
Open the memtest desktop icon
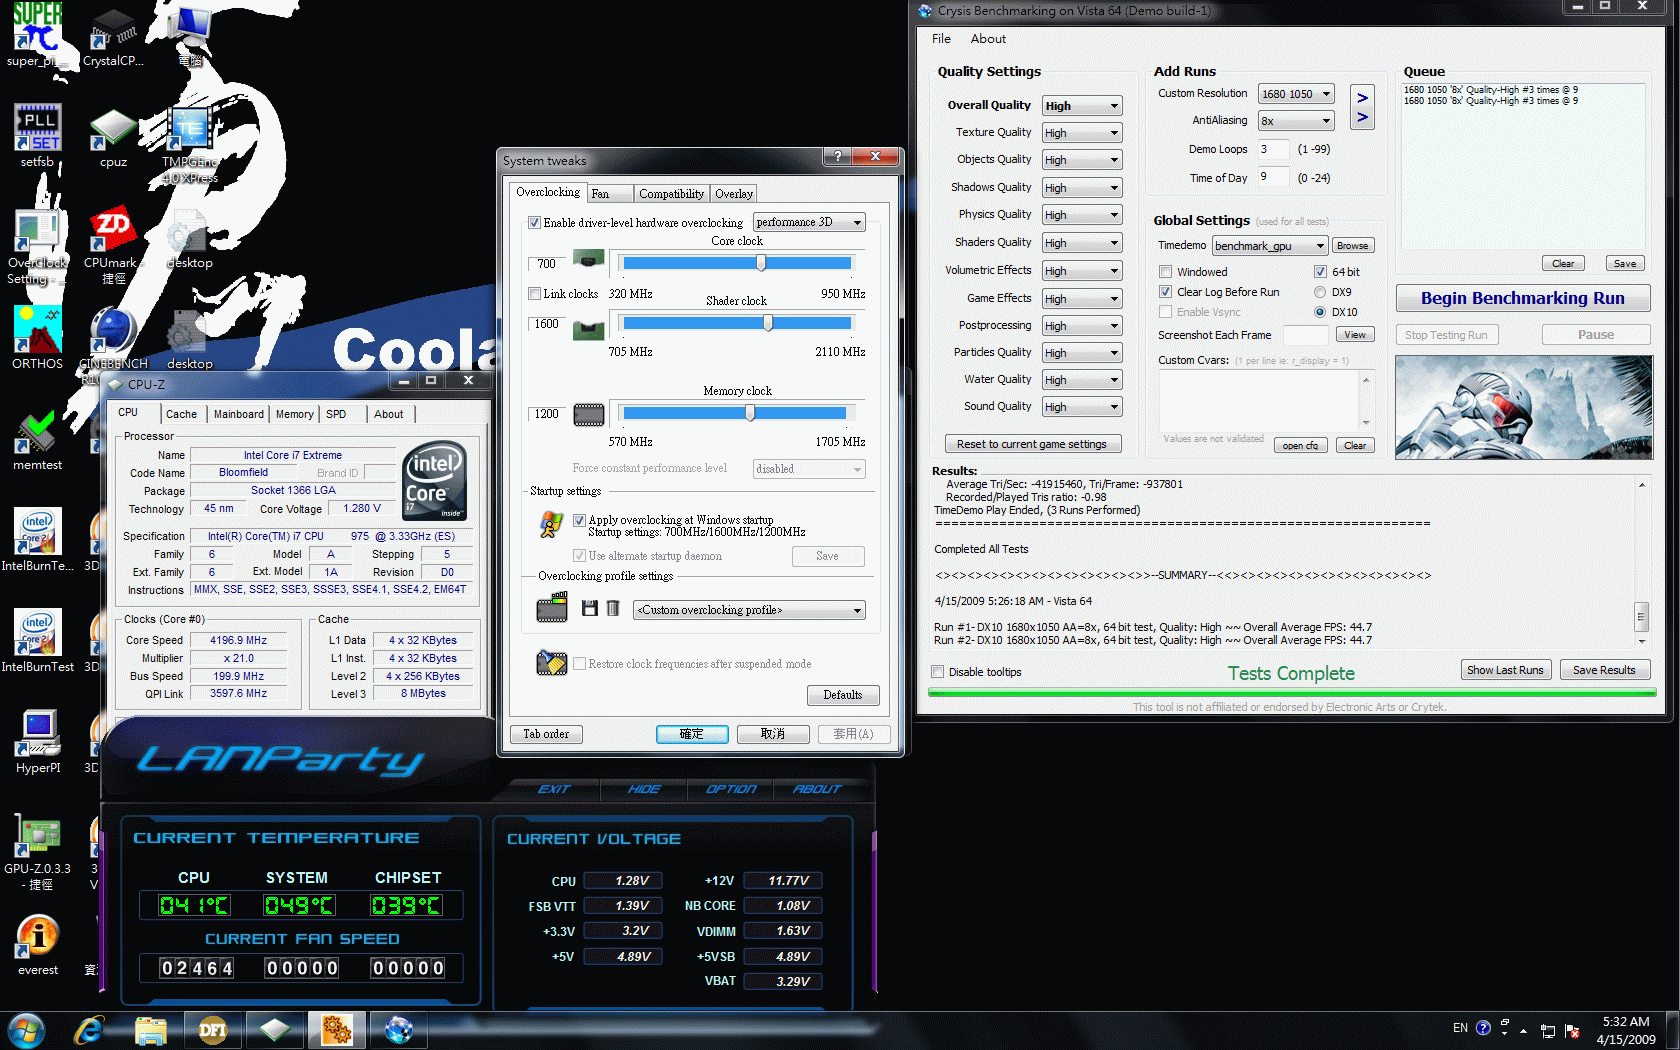[x=37, y=434]
